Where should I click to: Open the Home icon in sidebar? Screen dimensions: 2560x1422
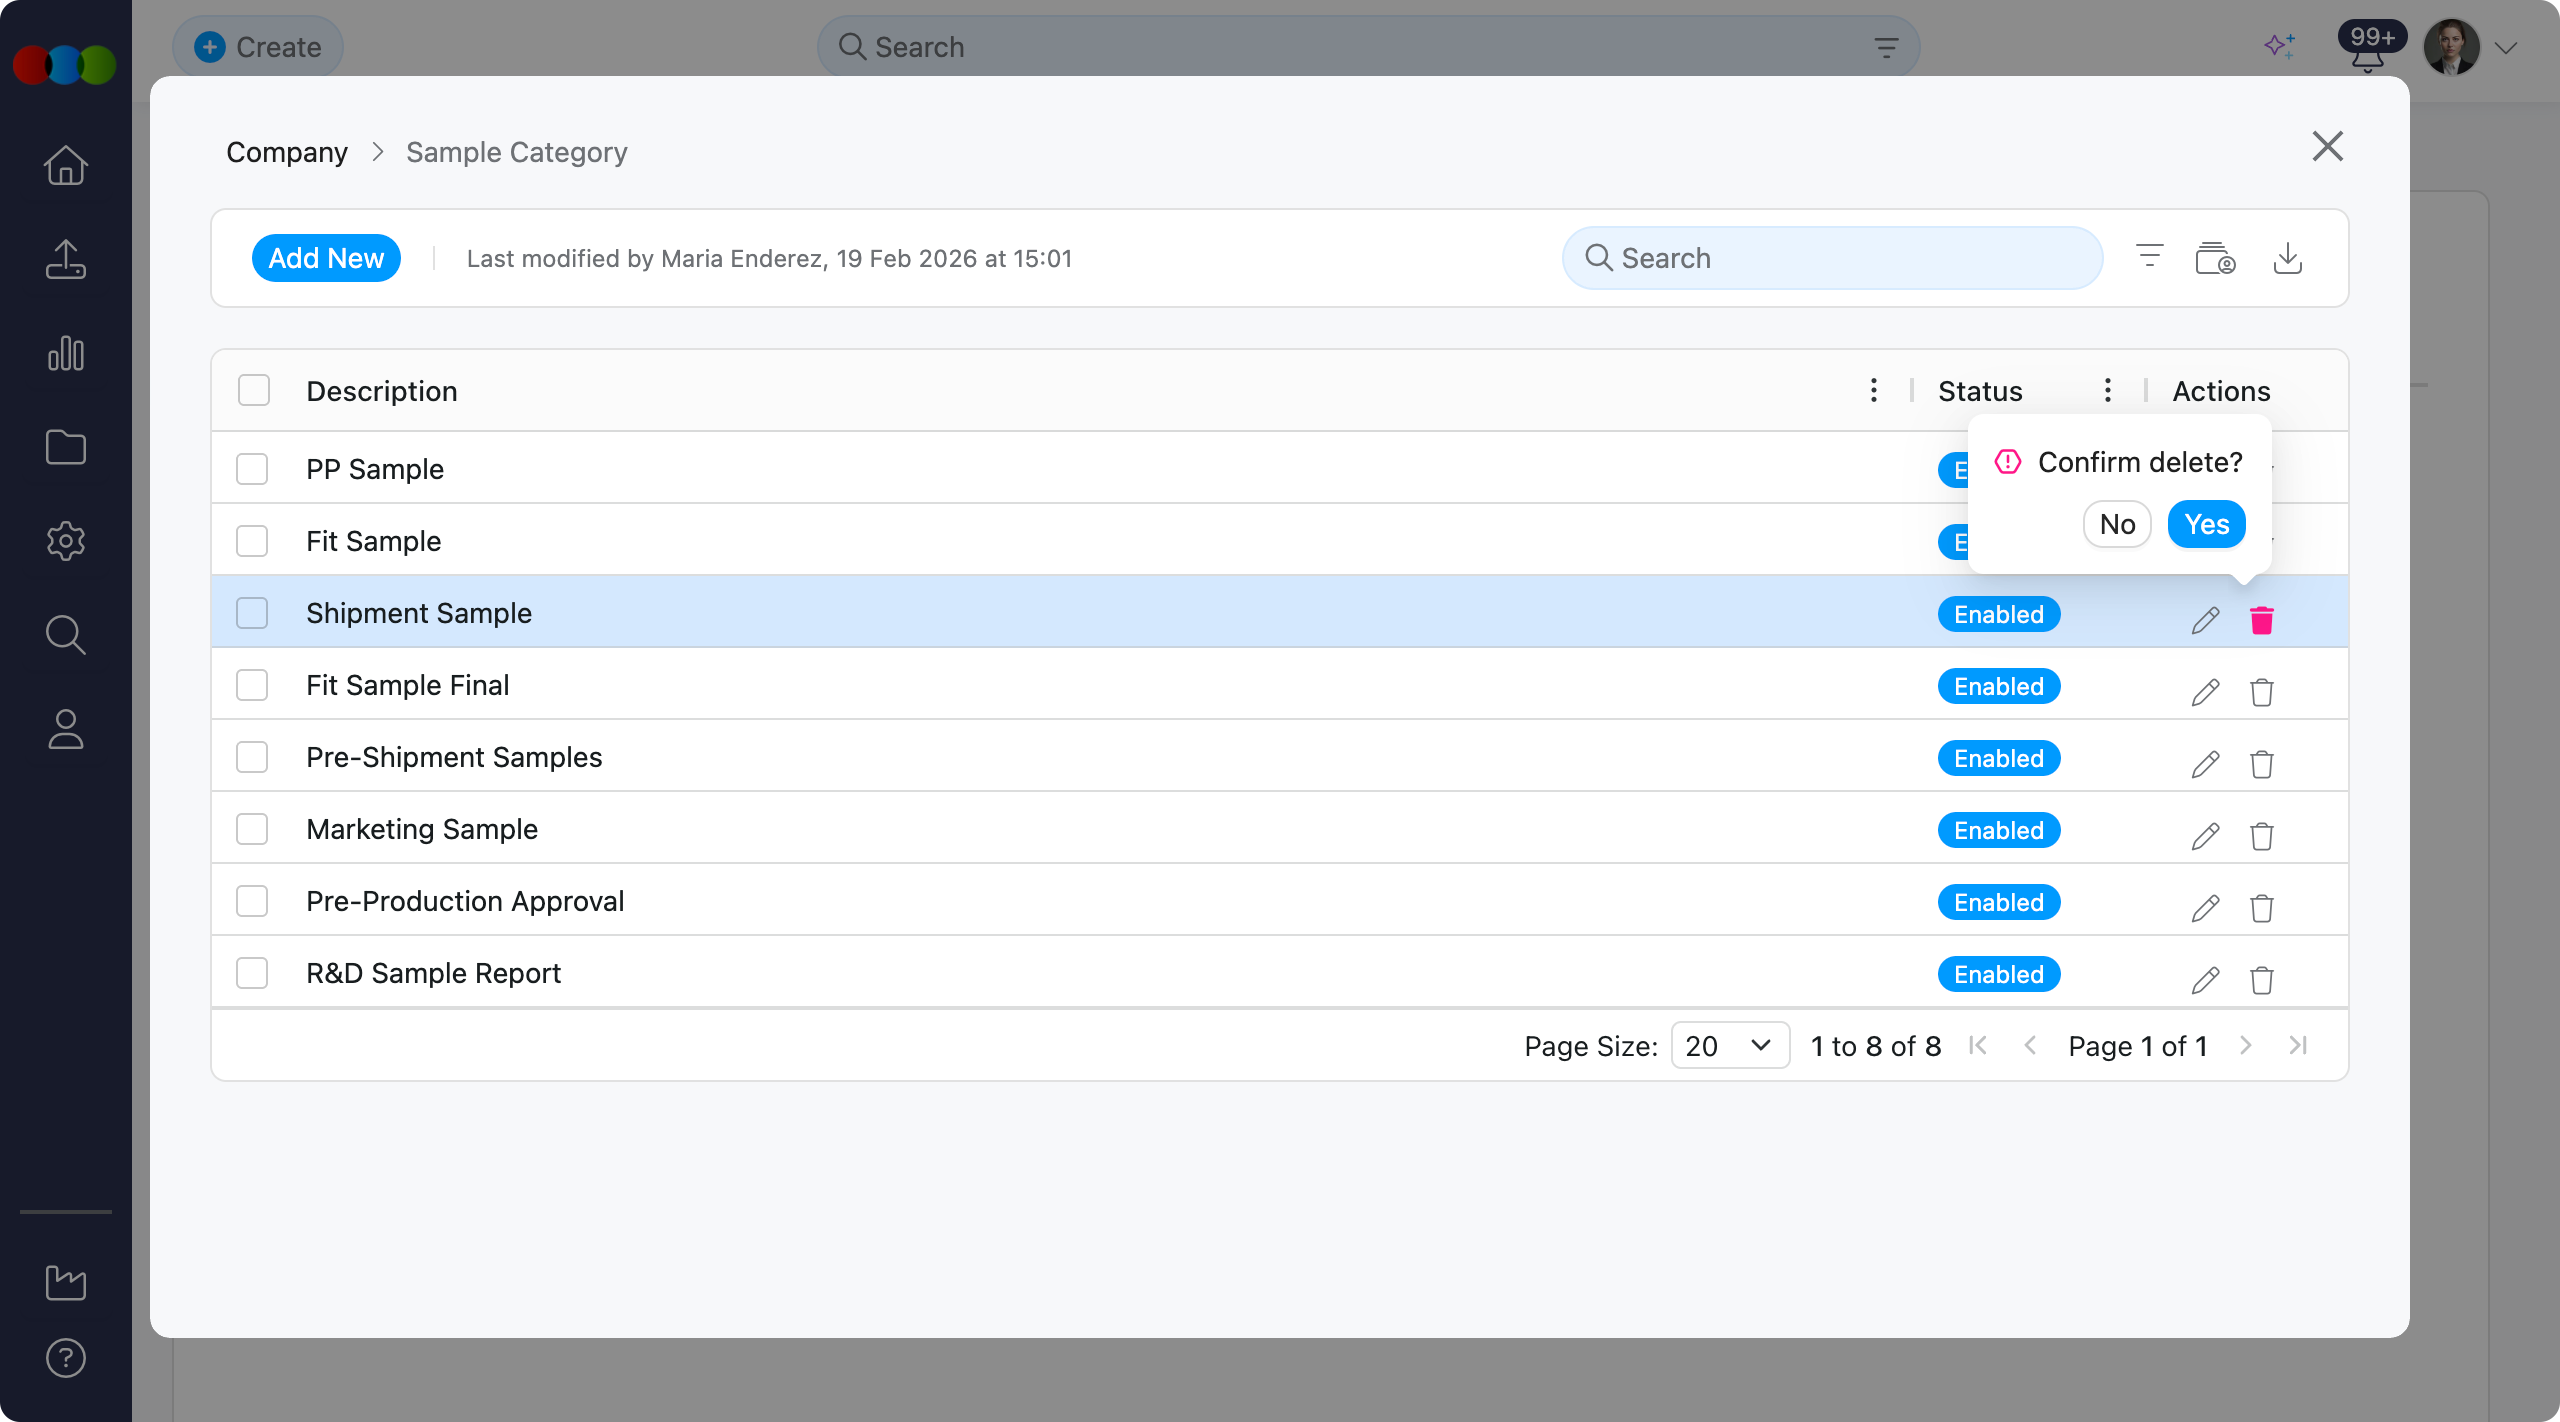click(65, 164)
